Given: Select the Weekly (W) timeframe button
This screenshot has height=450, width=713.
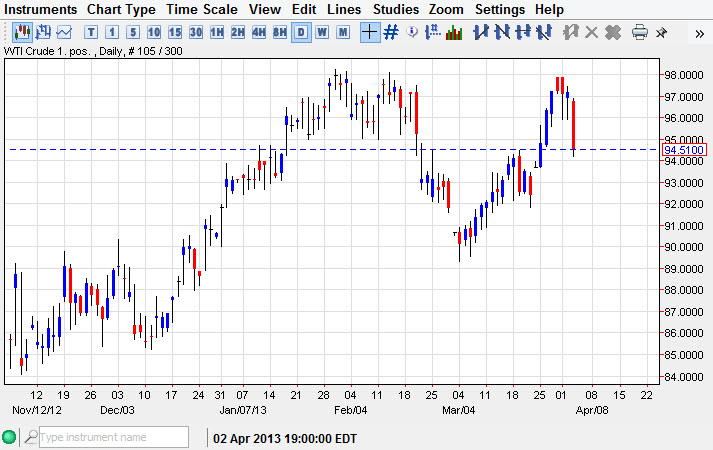Looking at the screenshot, I should (321, 32).
